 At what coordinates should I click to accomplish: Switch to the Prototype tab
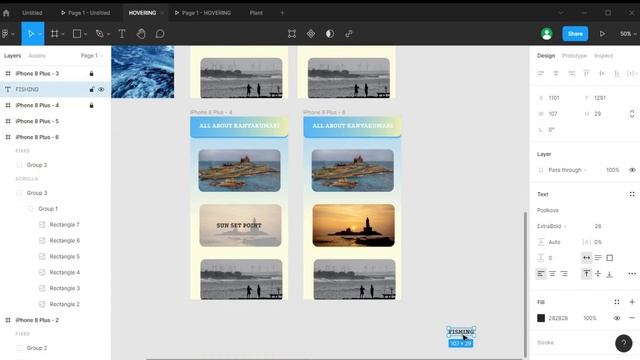click(574, 56)
